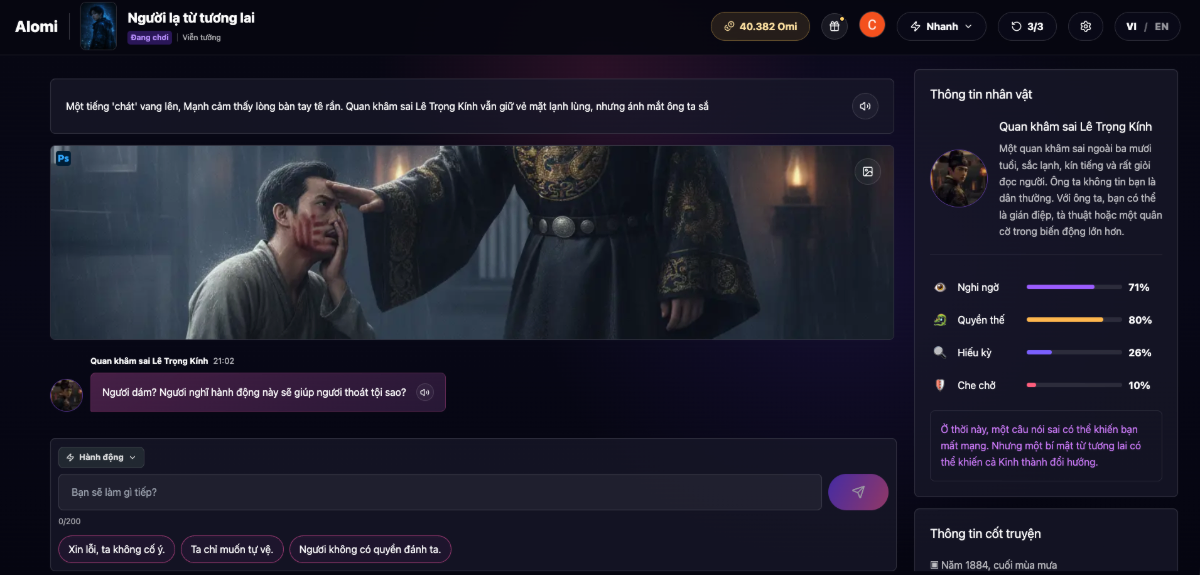This screenshot has height=575, width=1200.
Task: Click the 'Thông tin cốt truyện' heading
Action: [986, 534]
